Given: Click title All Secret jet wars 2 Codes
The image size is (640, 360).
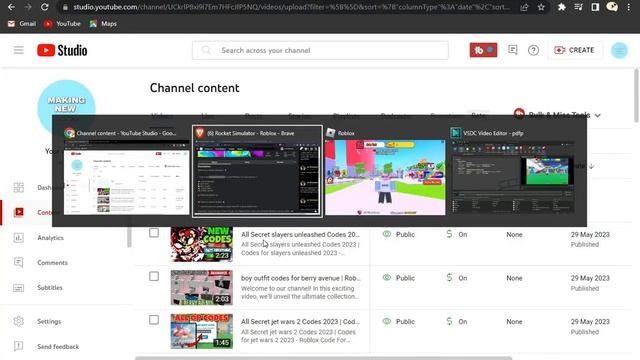Looking at the screenshot, I should pyautogui.click(x=300, y=322).
